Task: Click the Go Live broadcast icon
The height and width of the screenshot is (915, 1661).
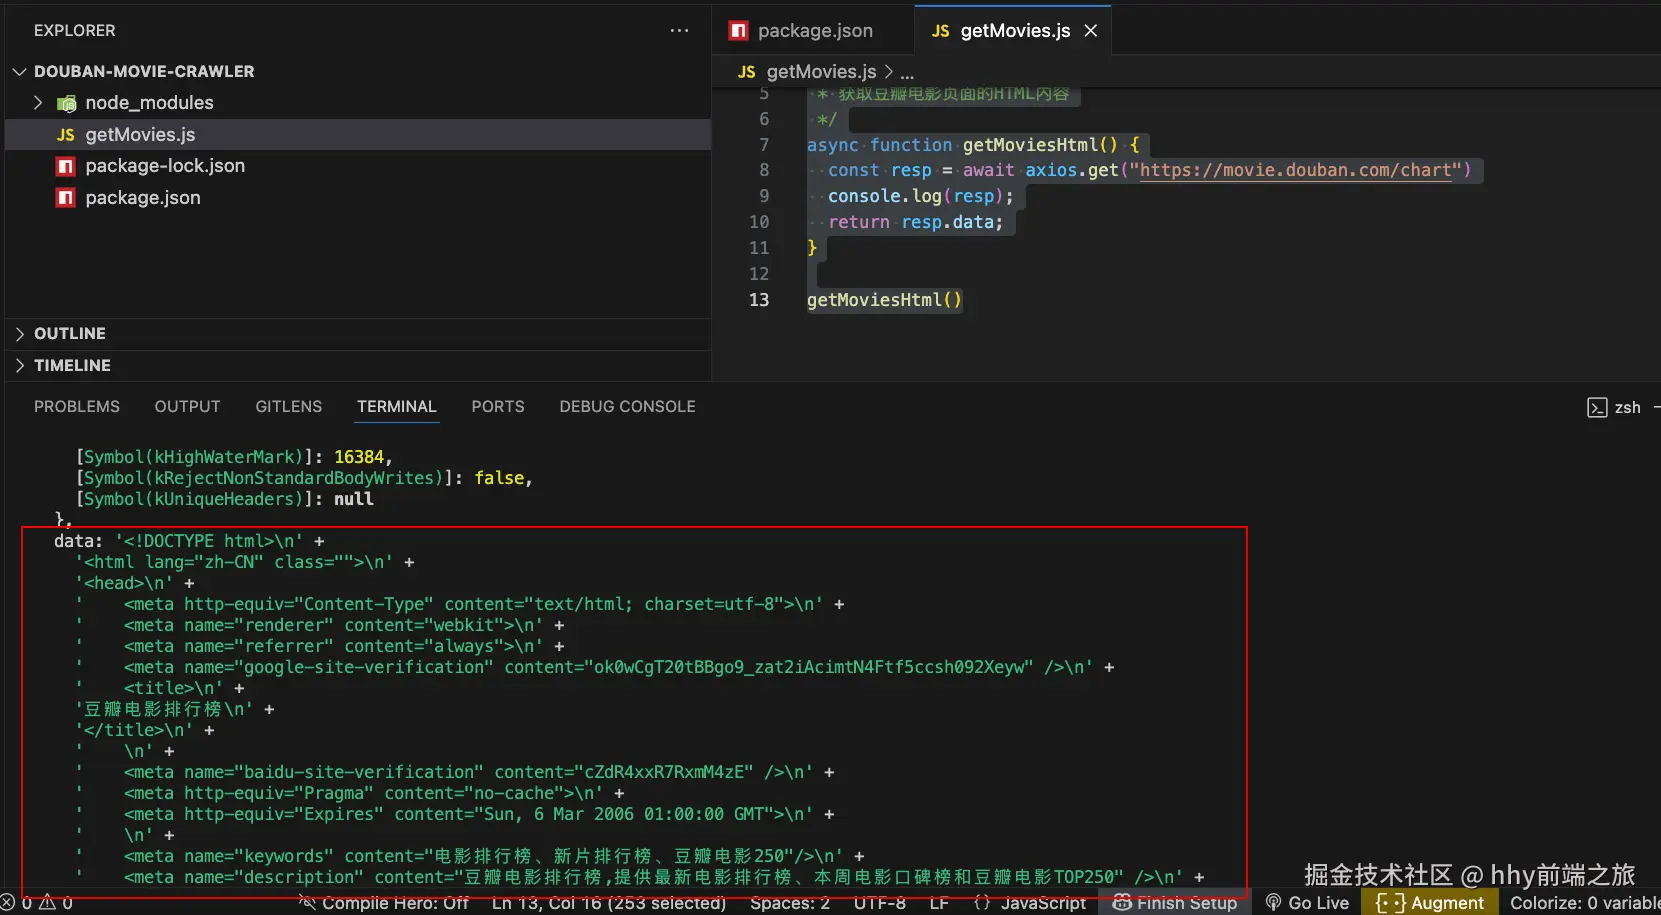Action: click(1273, 903)
